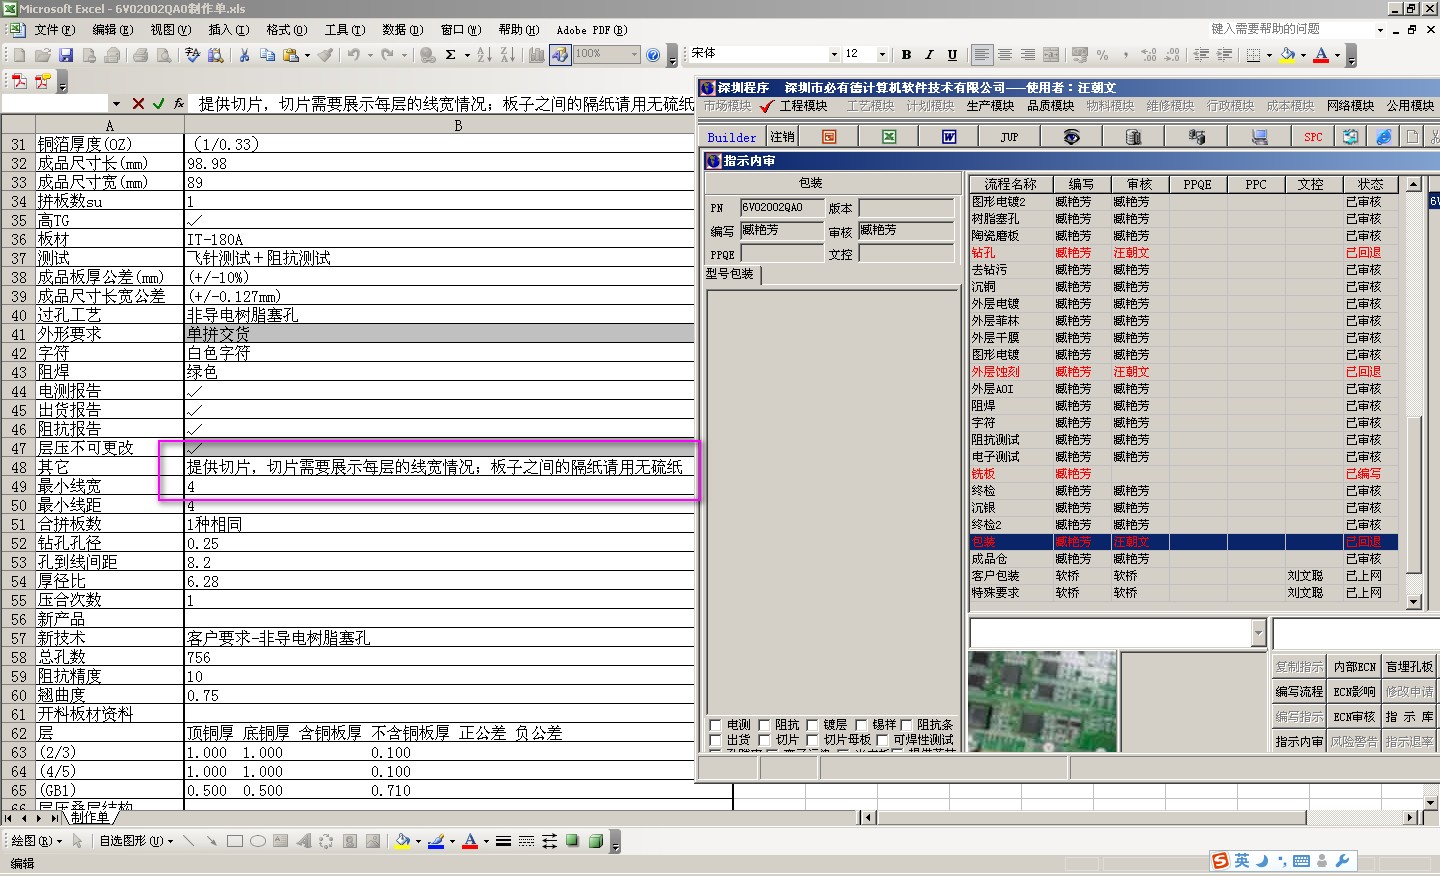Click the Sort Ascending A-Z icon

484,55
